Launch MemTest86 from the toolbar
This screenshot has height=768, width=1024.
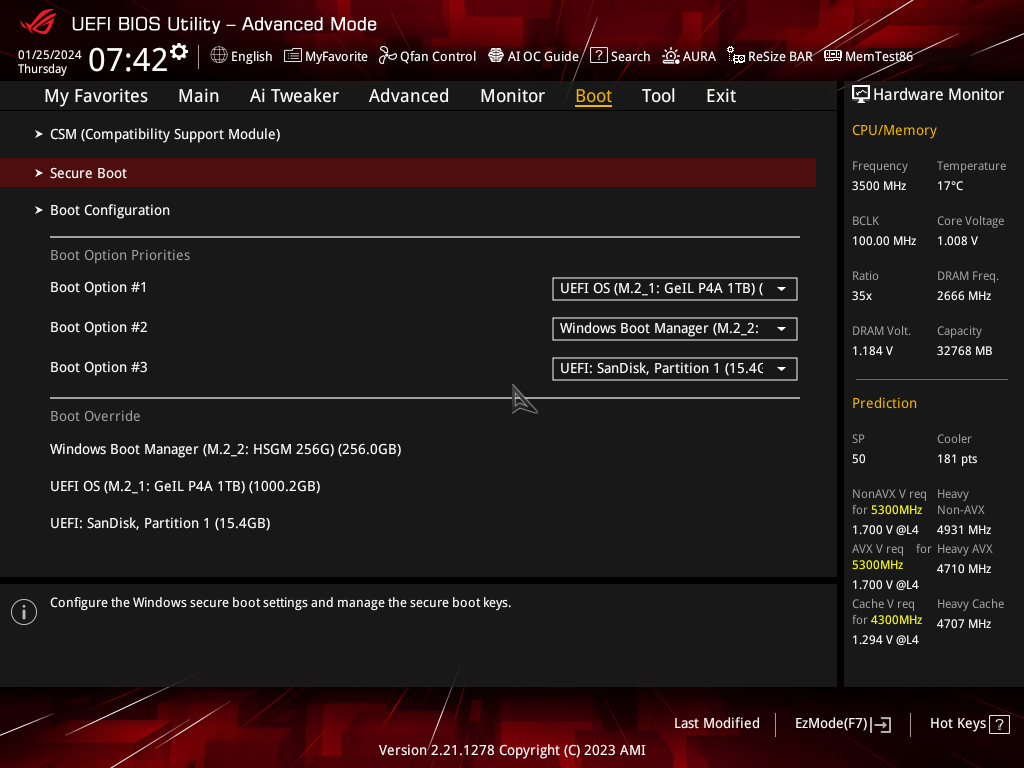[x=868, y=56]
